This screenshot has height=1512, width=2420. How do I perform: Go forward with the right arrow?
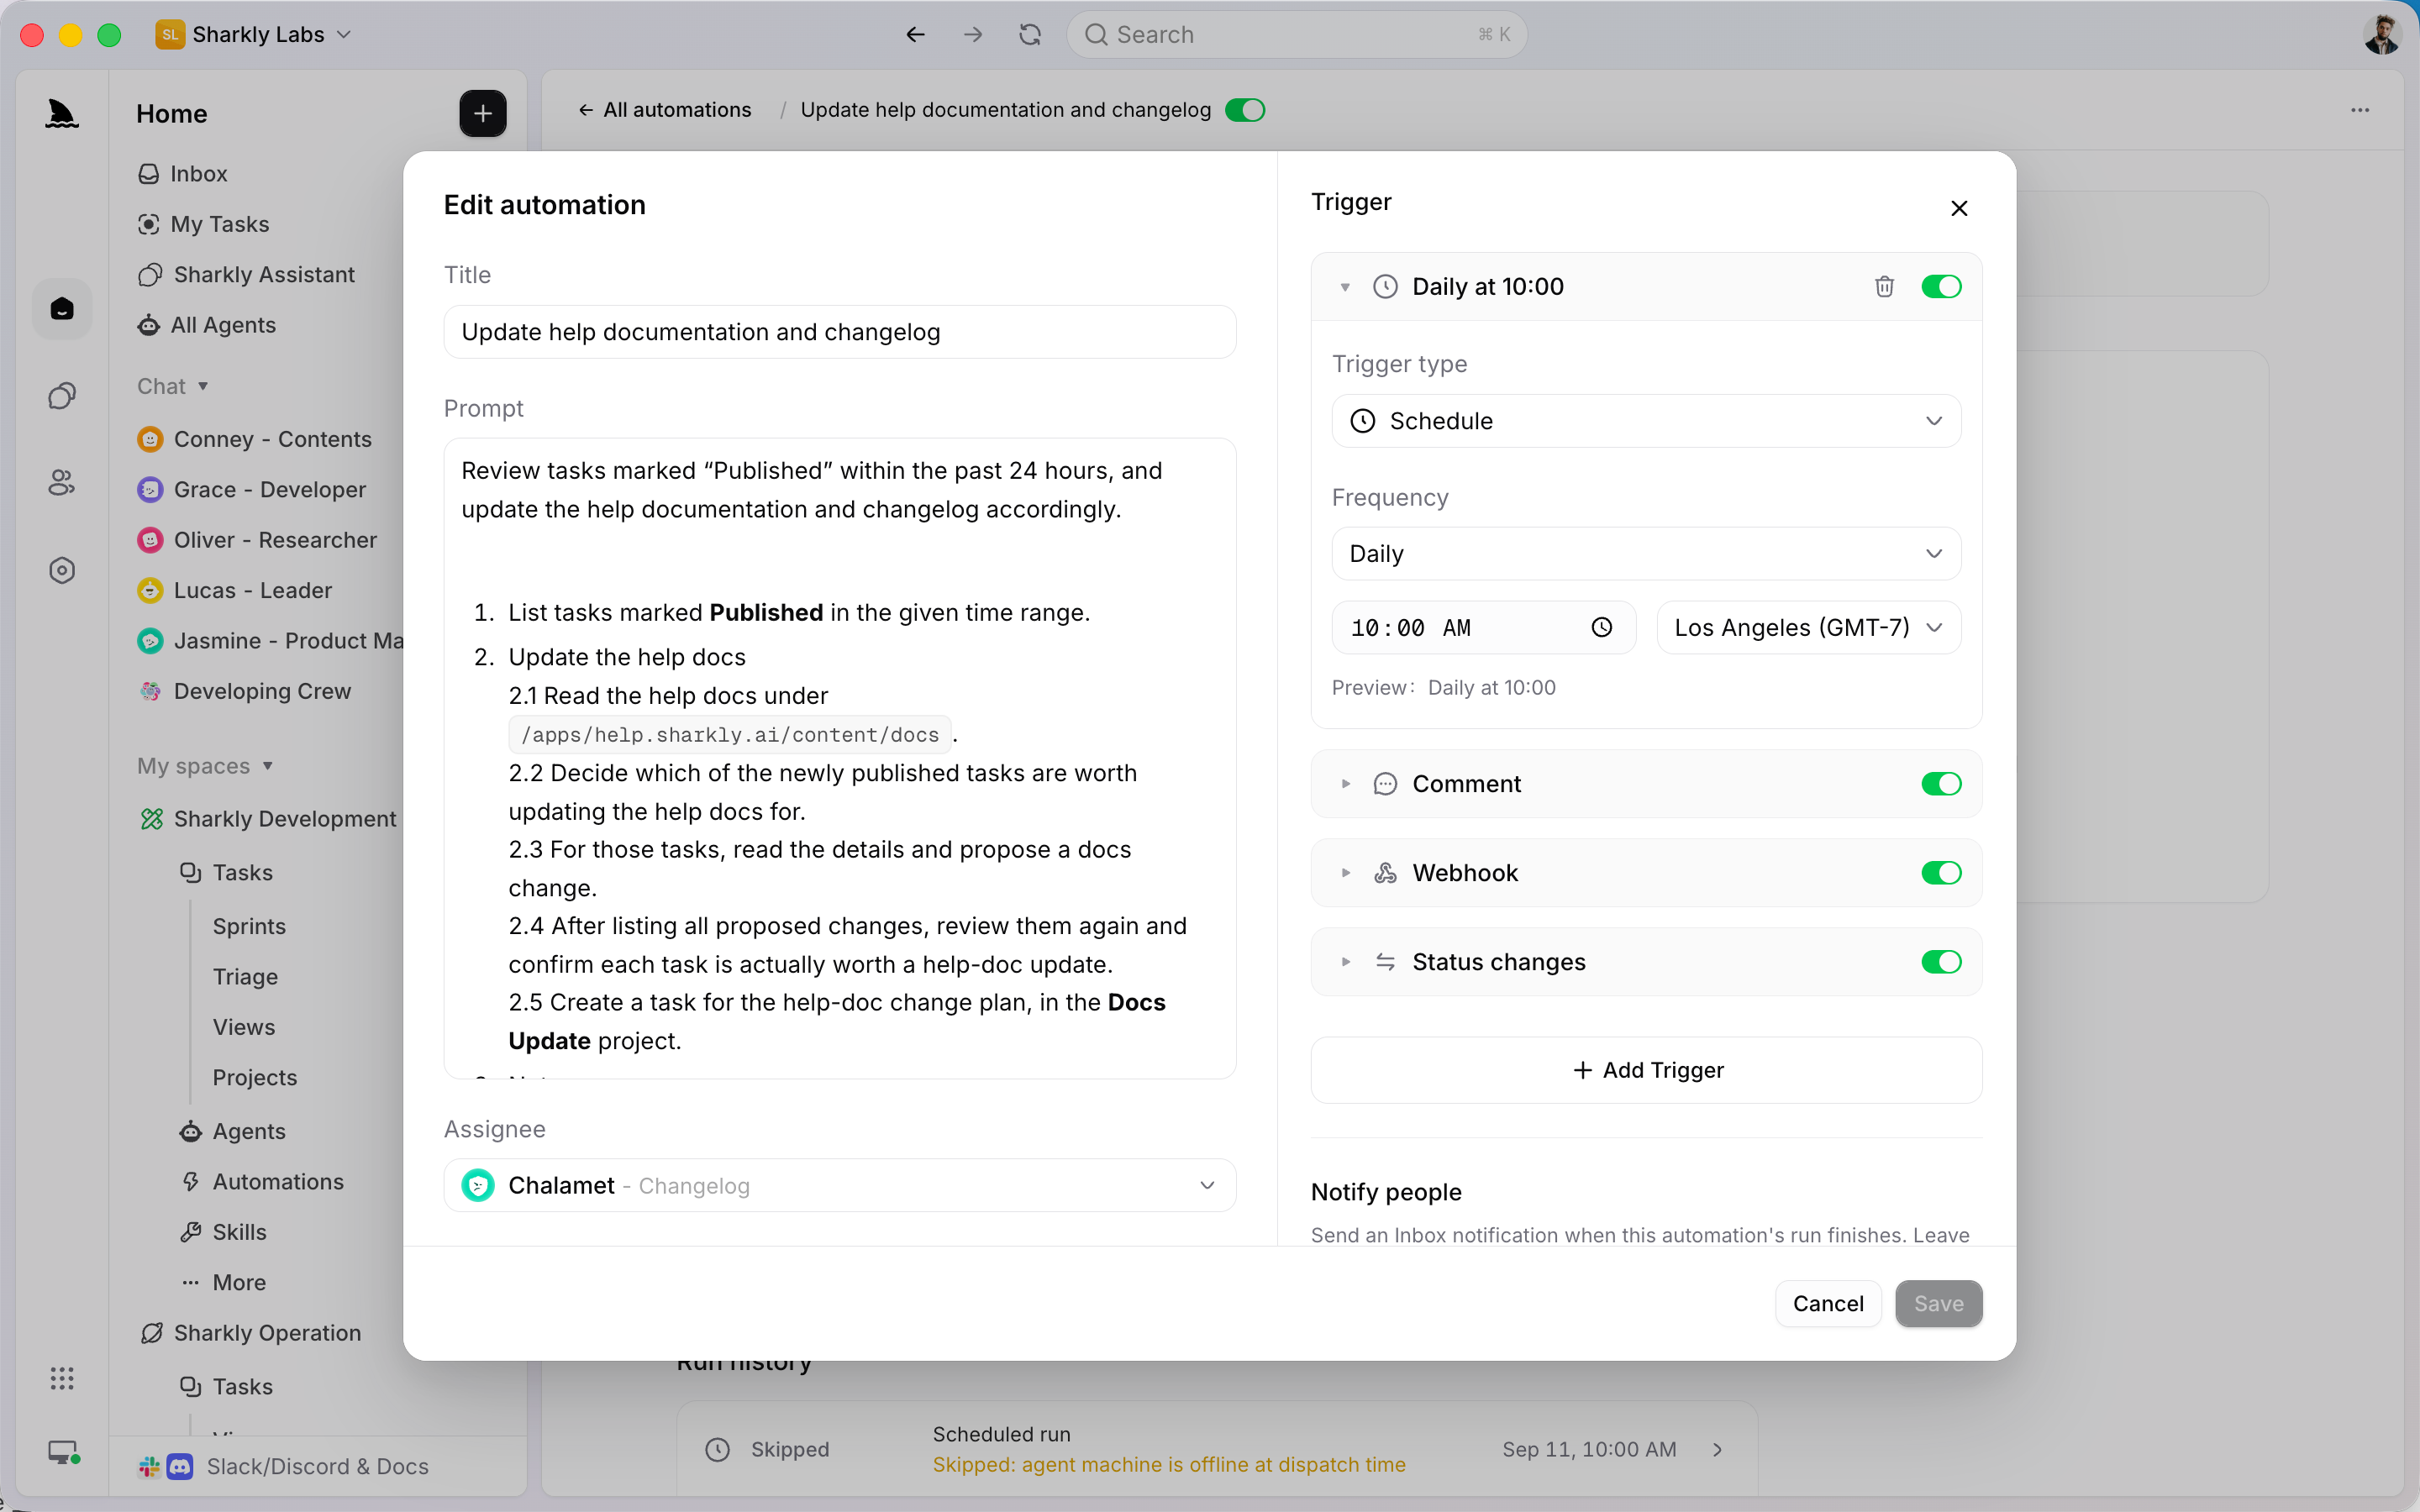pyautogui.click(x=973, y=34)
